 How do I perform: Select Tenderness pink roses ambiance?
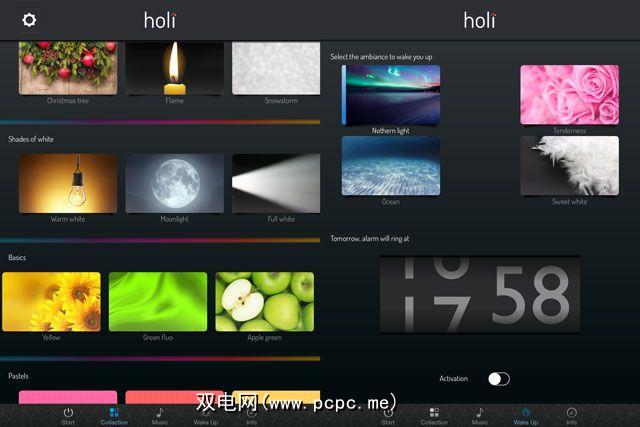pyautogui.click(x=570, y=95)
